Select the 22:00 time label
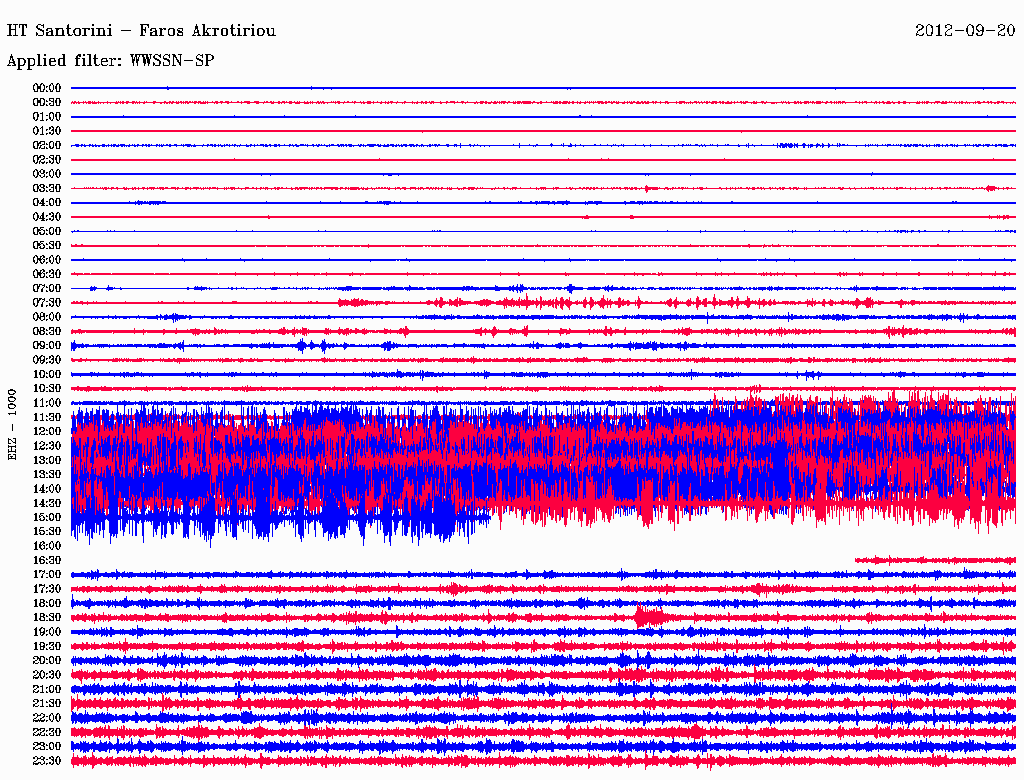1024x780 pixels. tap(47, 718)
